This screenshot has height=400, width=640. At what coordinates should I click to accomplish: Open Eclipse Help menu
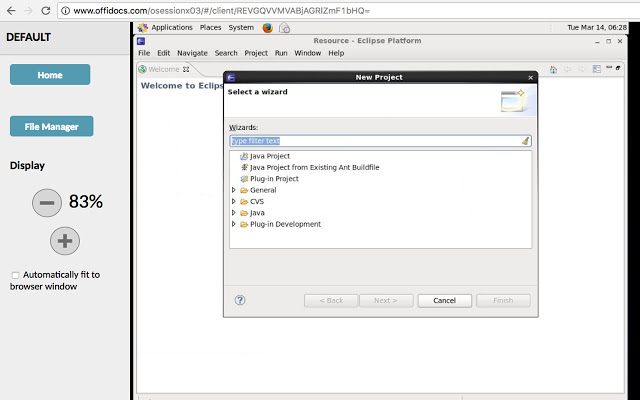(336, 53)
